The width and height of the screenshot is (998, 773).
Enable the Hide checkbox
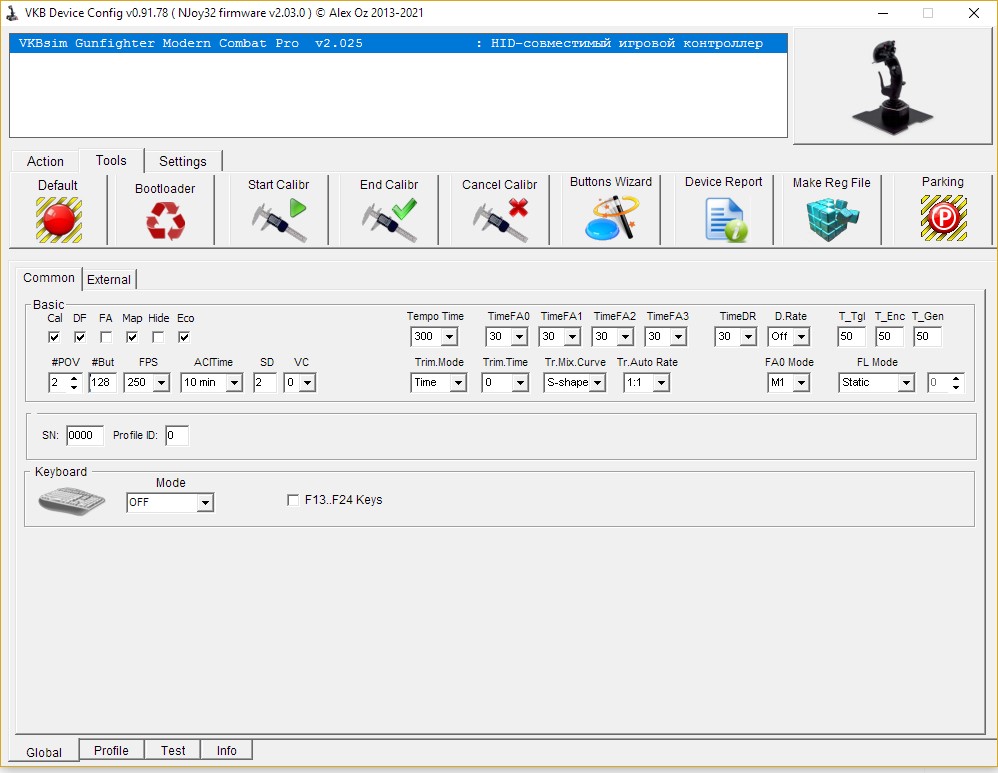(x=158, y=337)
